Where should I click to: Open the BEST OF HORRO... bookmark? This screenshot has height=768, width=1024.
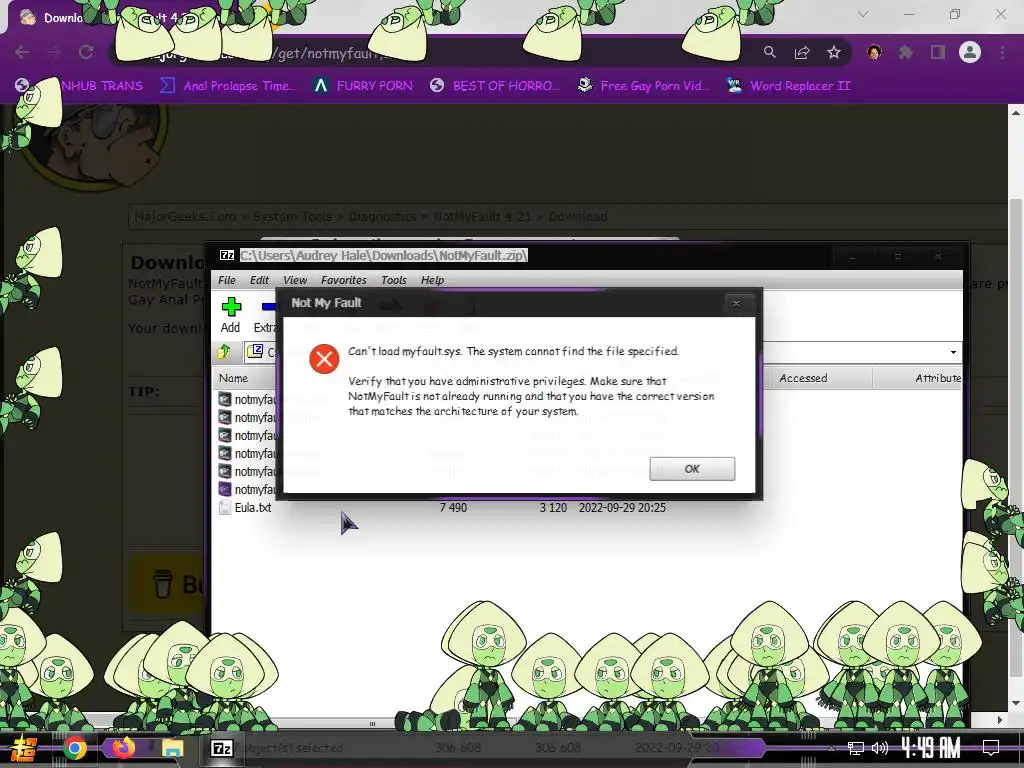tap(494, 86)
